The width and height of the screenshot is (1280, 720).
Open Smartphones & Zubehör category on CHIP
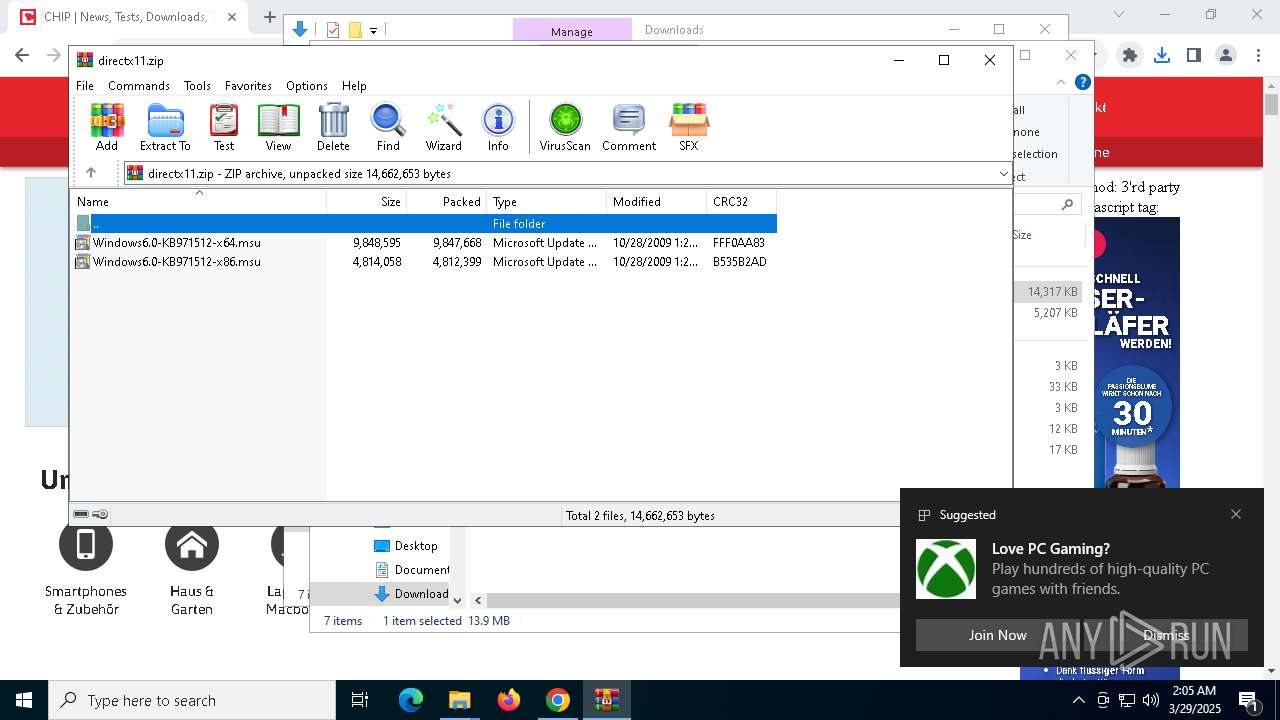(86, 568)
